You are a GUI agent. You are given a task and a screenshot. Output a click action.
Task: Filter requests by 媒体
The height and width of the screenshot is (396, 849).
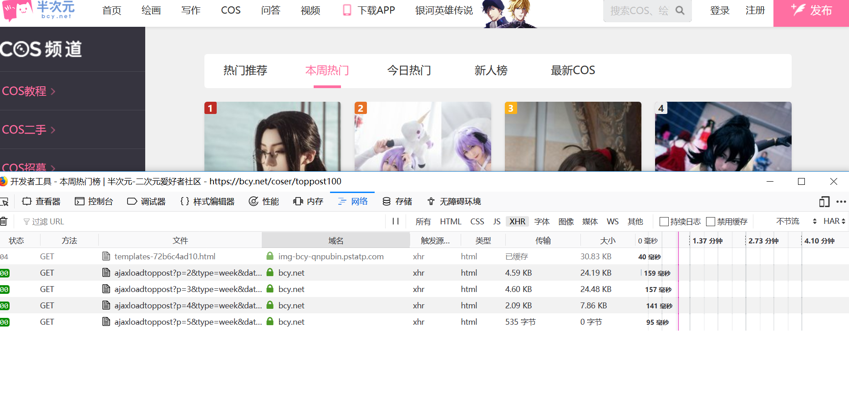pos(590,222)
